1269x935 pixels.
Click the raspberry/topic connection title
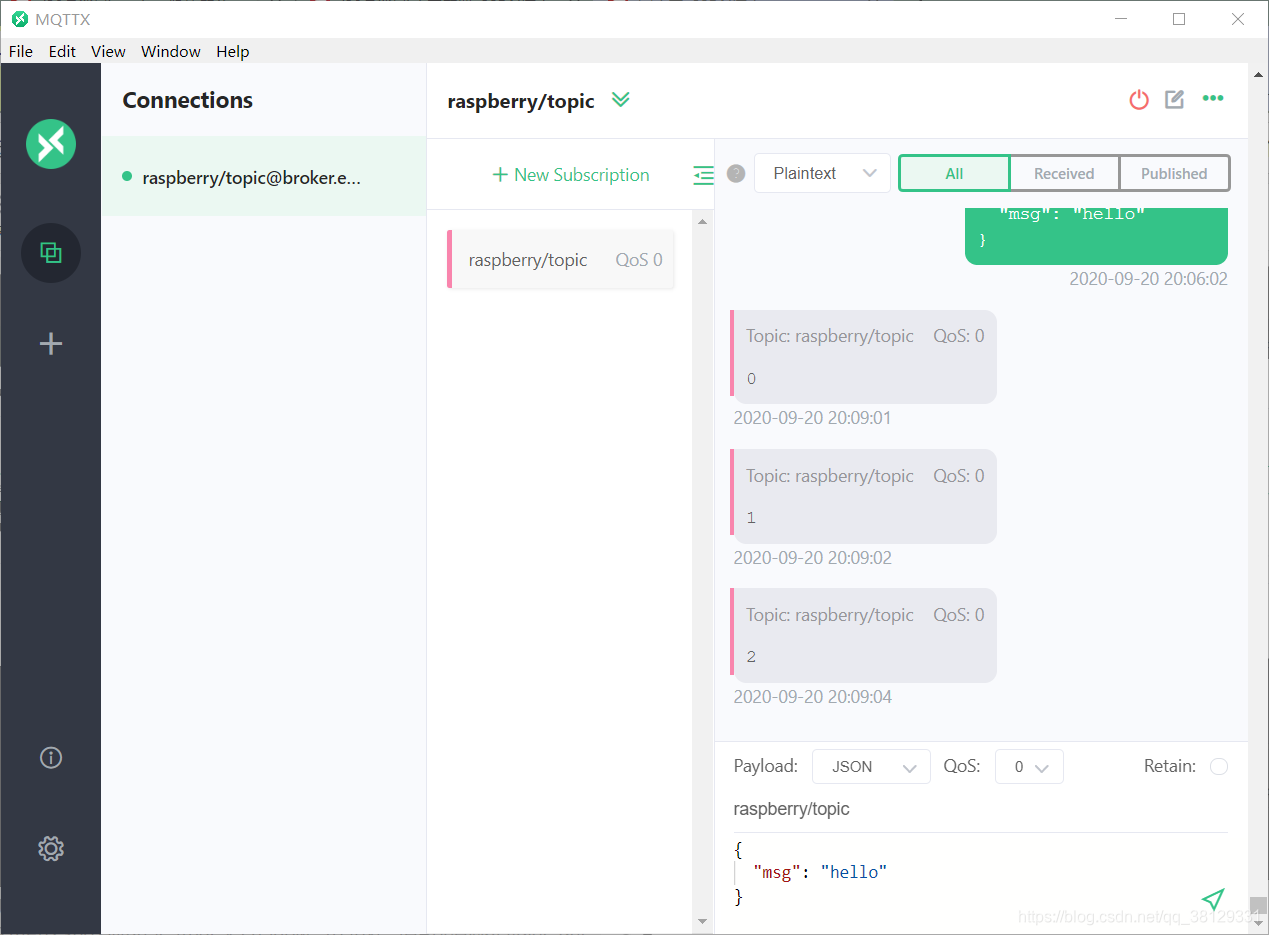pyautogui.click(x=521, y=101)
